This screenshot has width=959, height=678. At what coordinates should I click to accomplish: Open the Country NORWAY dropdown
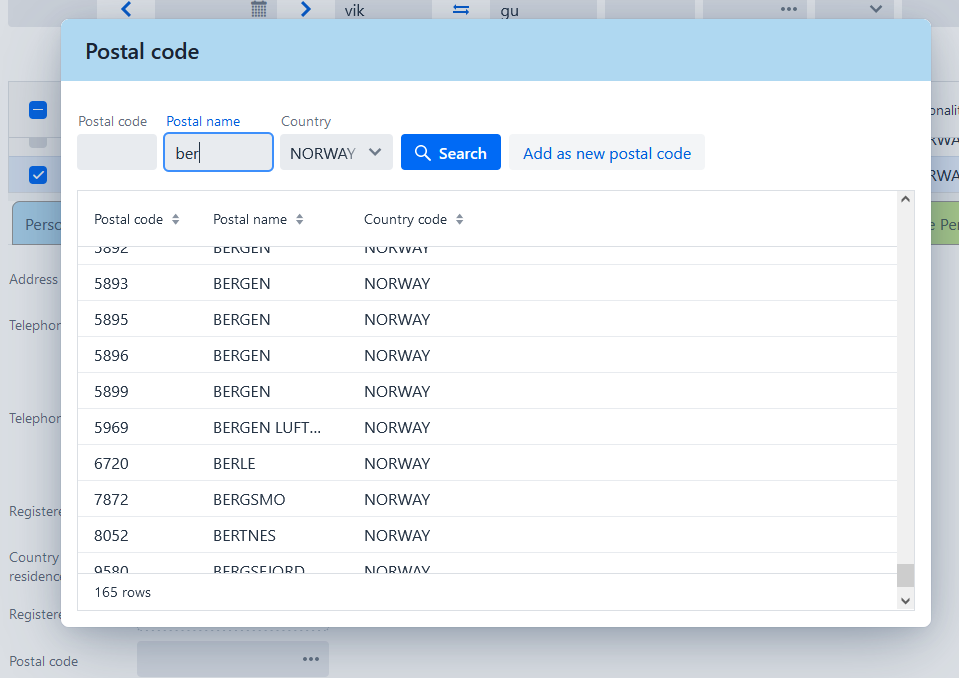pyautogui.click(x=336, y=153)
